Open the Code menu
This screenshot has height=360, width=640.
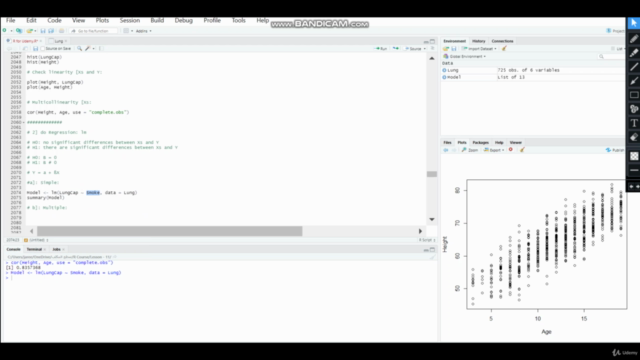coord(54,20)
